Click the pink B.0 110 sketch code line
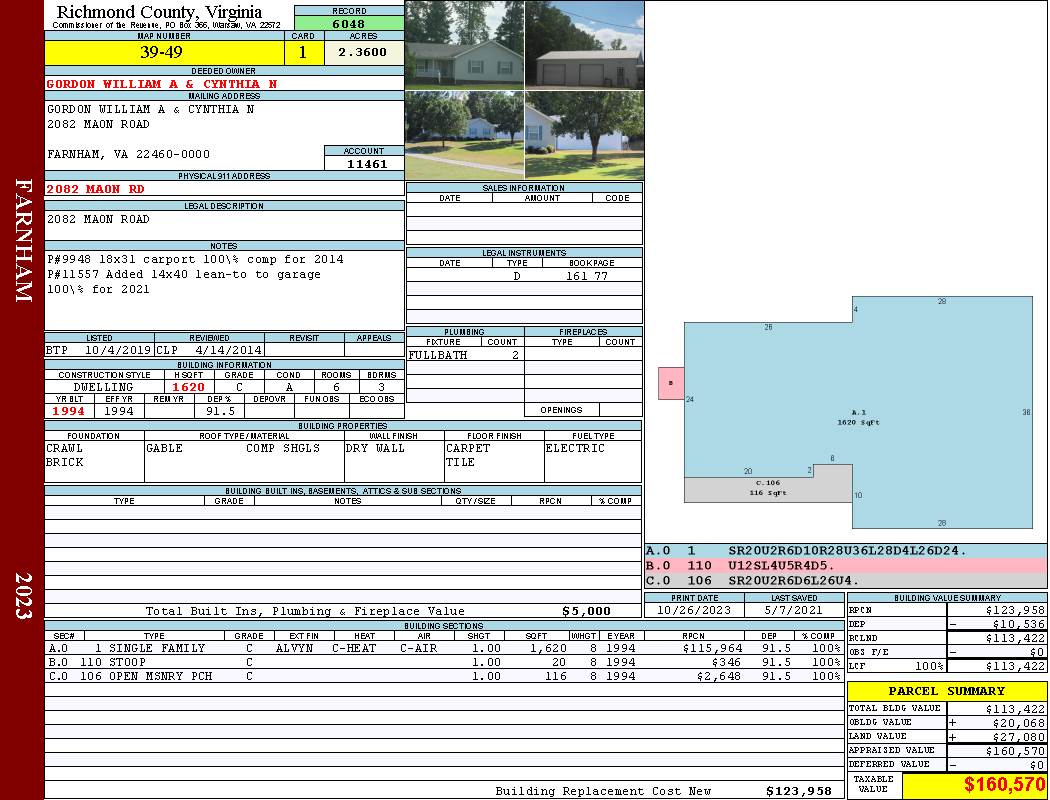 (x=845, y=566)
